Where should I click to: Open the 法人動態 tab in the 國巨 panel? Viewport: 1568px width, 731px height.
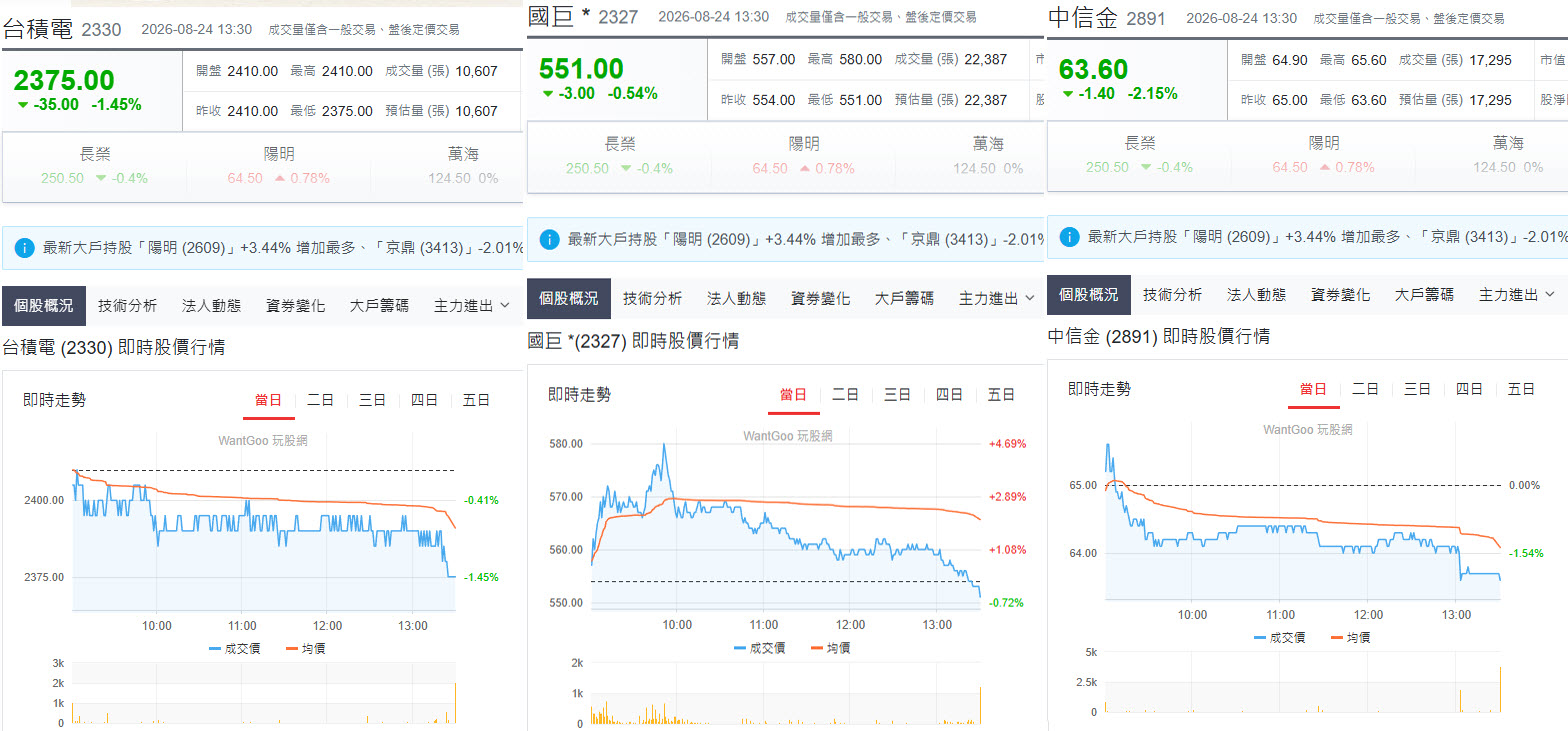736,298
